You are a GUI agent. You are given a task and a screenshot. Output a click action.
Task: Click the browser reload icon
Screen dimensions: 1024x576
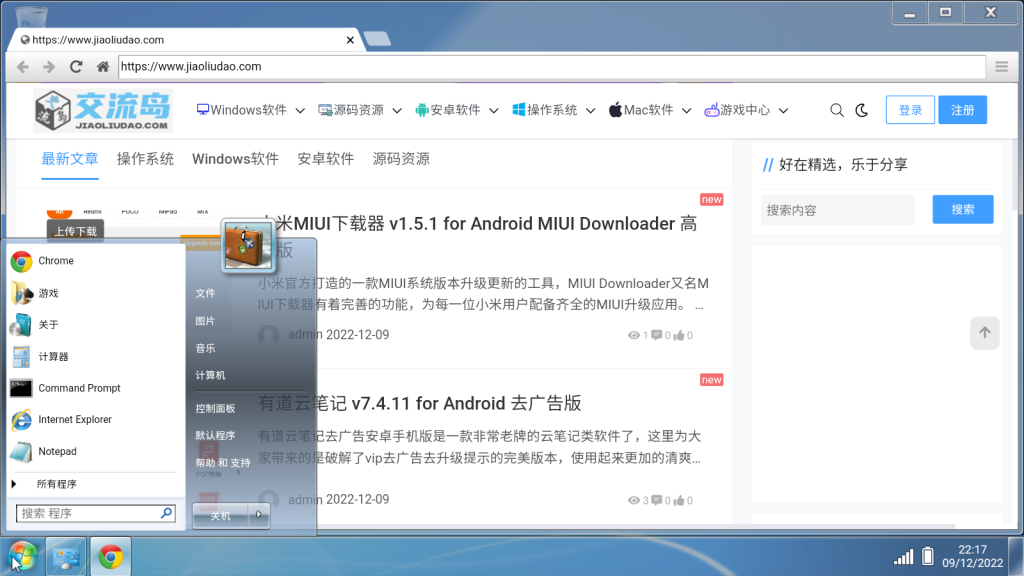pos(76,67)
